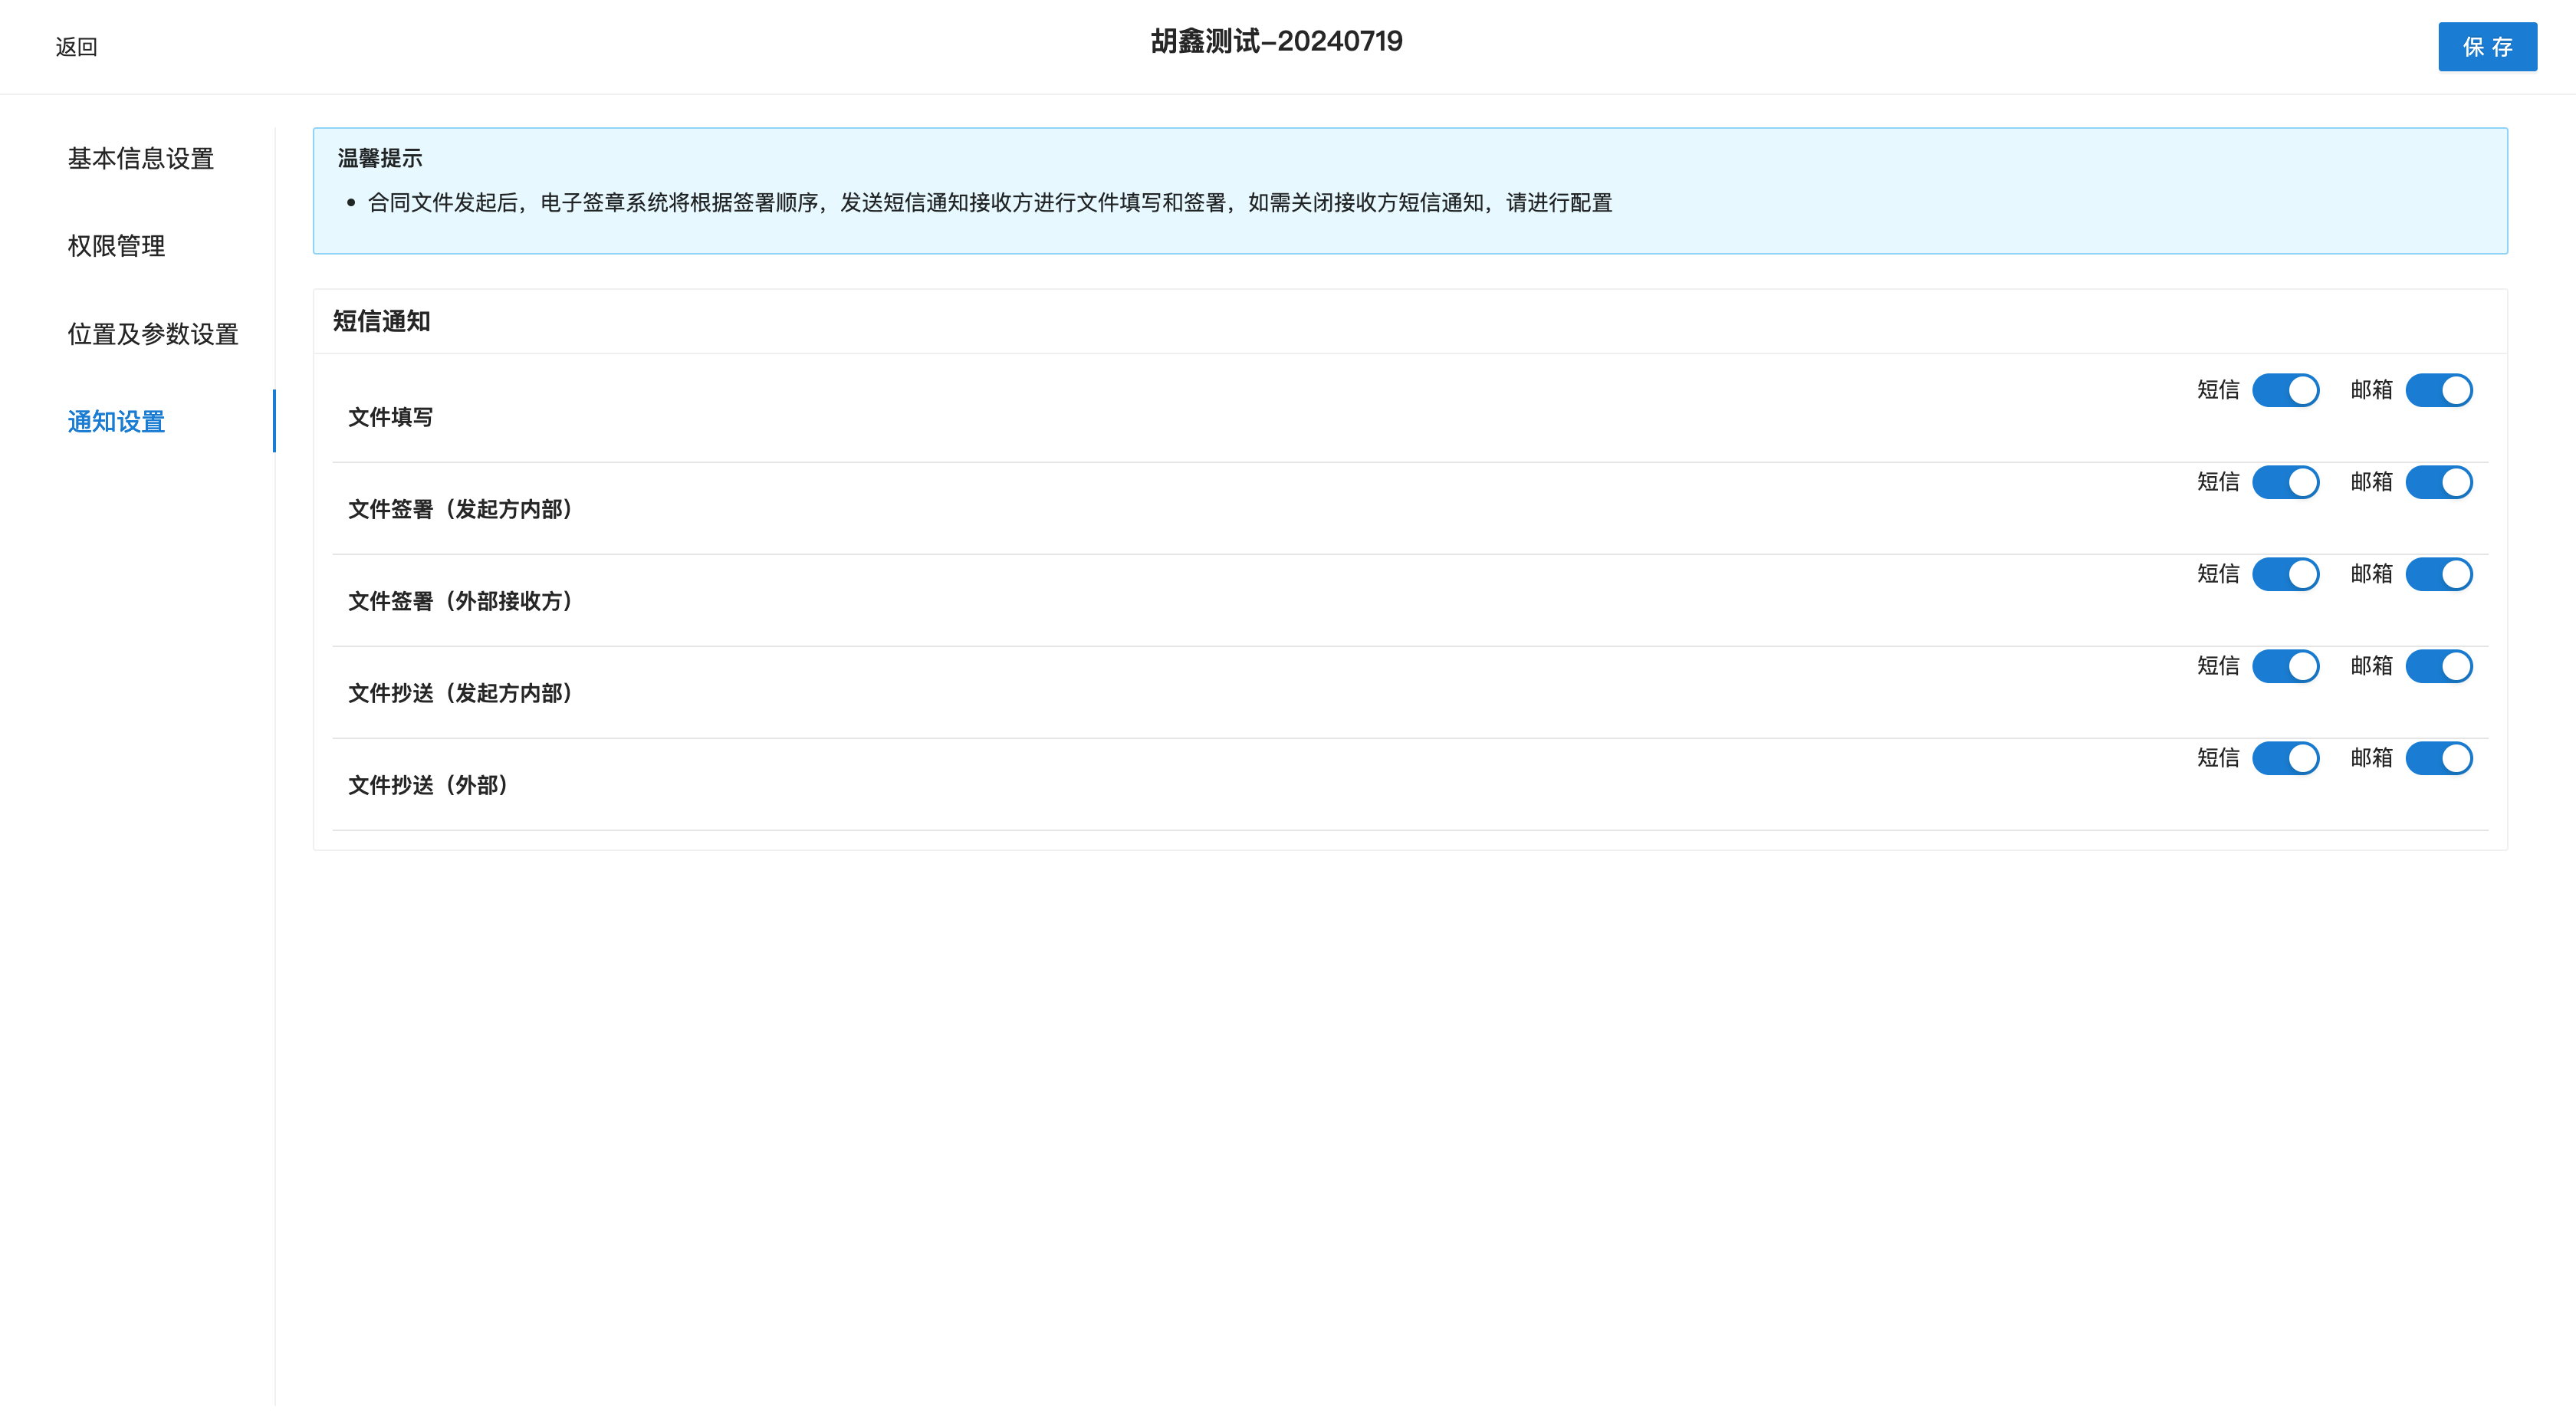This screenshot has height=1423, width=2576.
Task: Select 通知设置 tab
Action: 116,421
